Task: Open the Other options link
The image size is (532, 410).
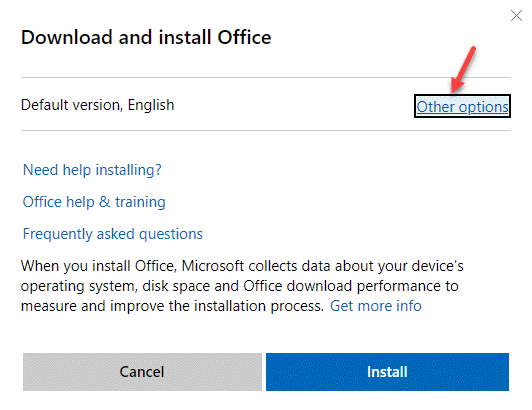Action: coord(462,107)
